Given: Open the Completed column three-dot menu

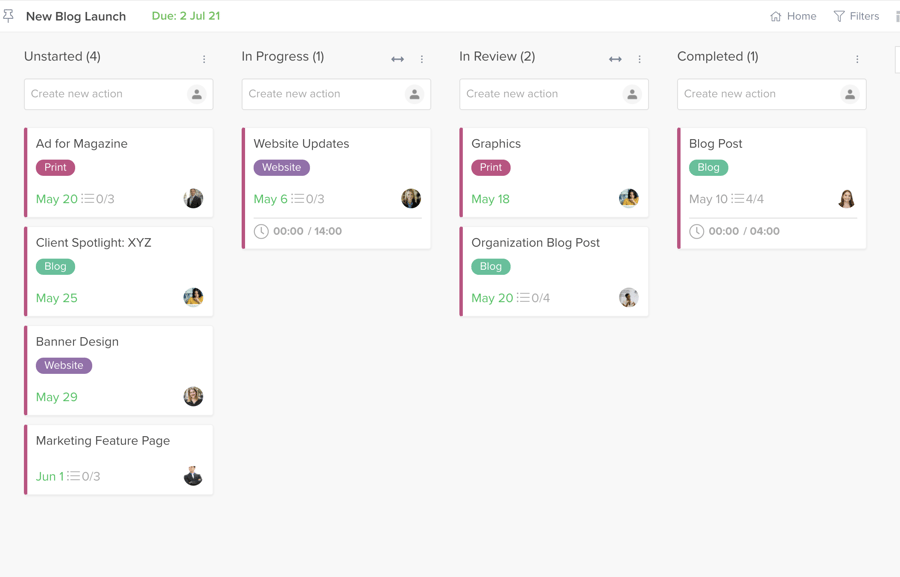Looking at the screenshot, I should [x=857, y=59].
